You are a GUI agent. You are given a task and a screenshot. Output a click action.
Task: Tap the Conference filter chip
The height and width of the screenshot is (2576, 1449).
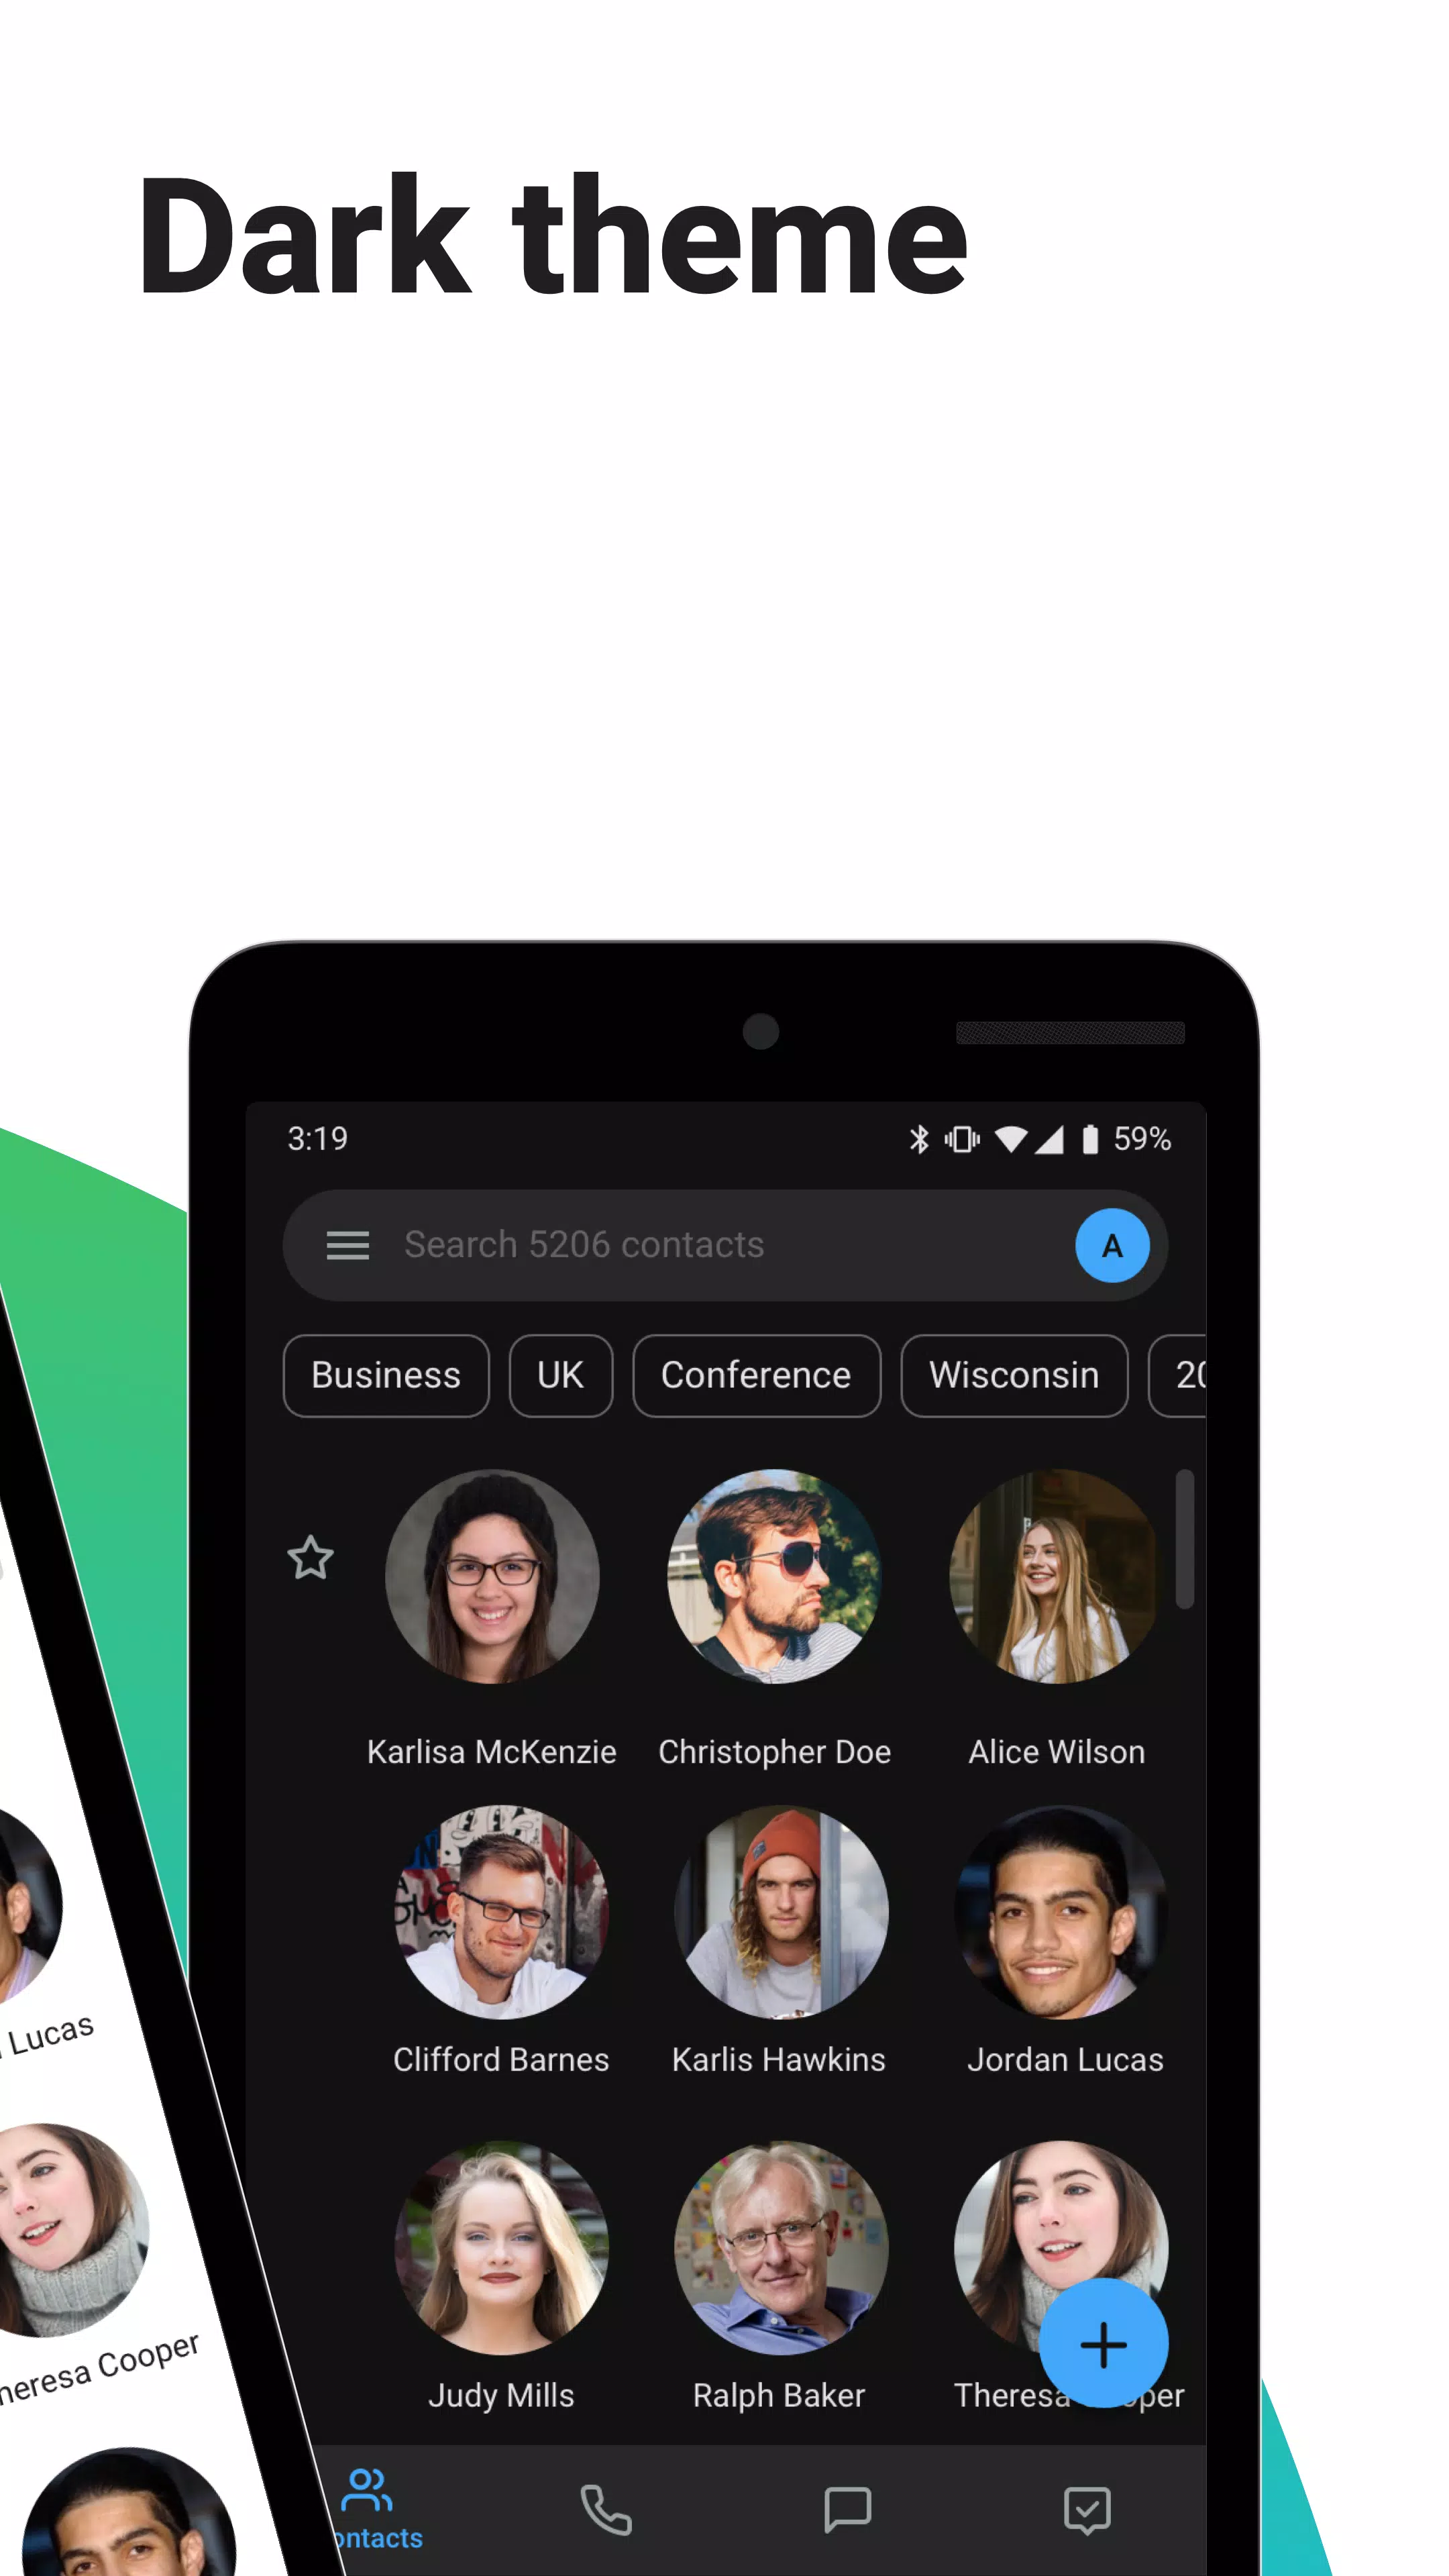(x=755, y=1375)
